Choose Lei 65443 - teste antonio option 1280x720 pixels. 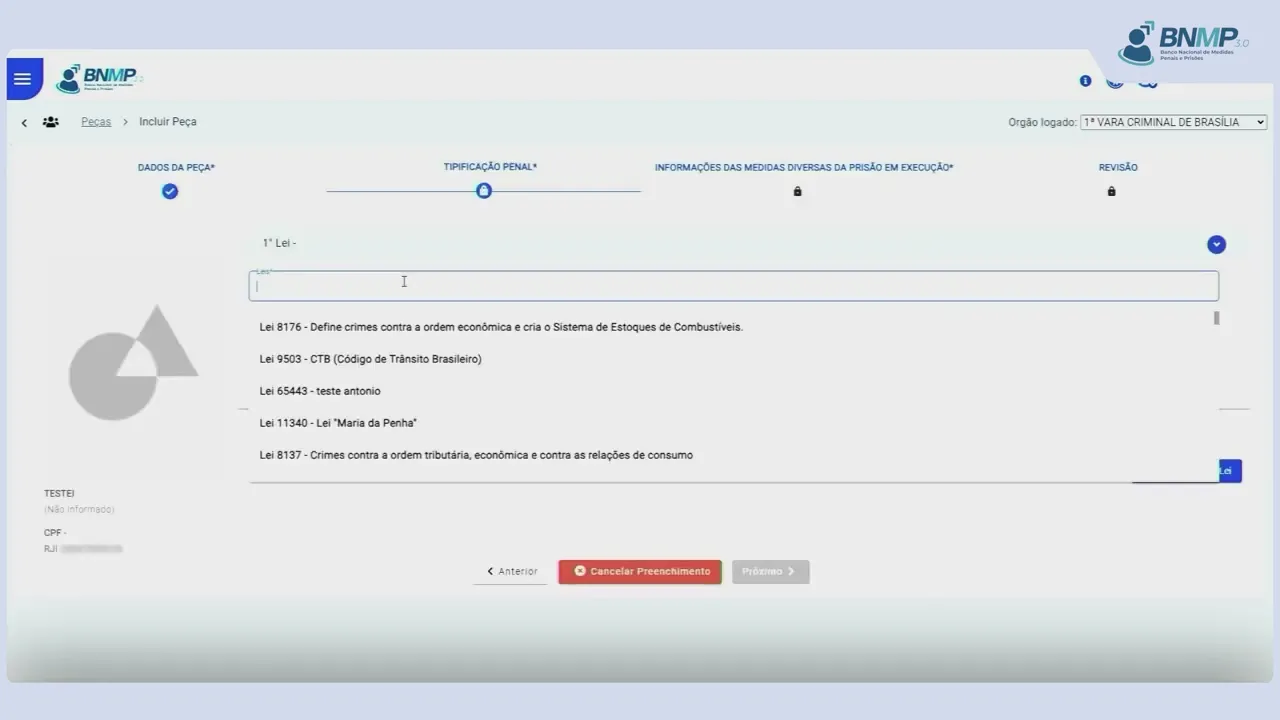(x=734, y=391)
